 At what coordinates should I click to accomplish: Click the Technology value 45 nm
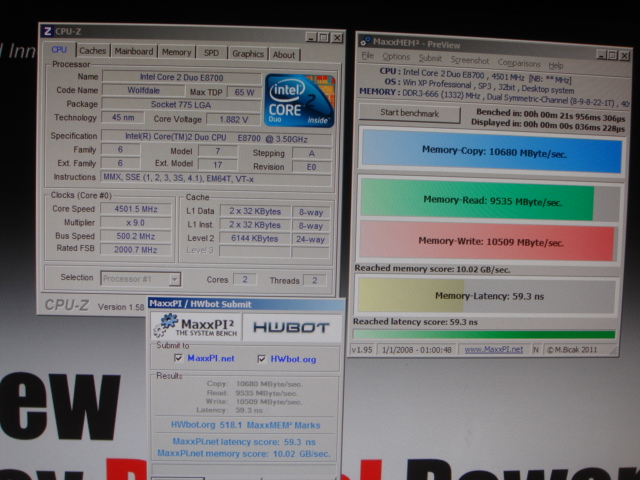click(x=123, y=117)
